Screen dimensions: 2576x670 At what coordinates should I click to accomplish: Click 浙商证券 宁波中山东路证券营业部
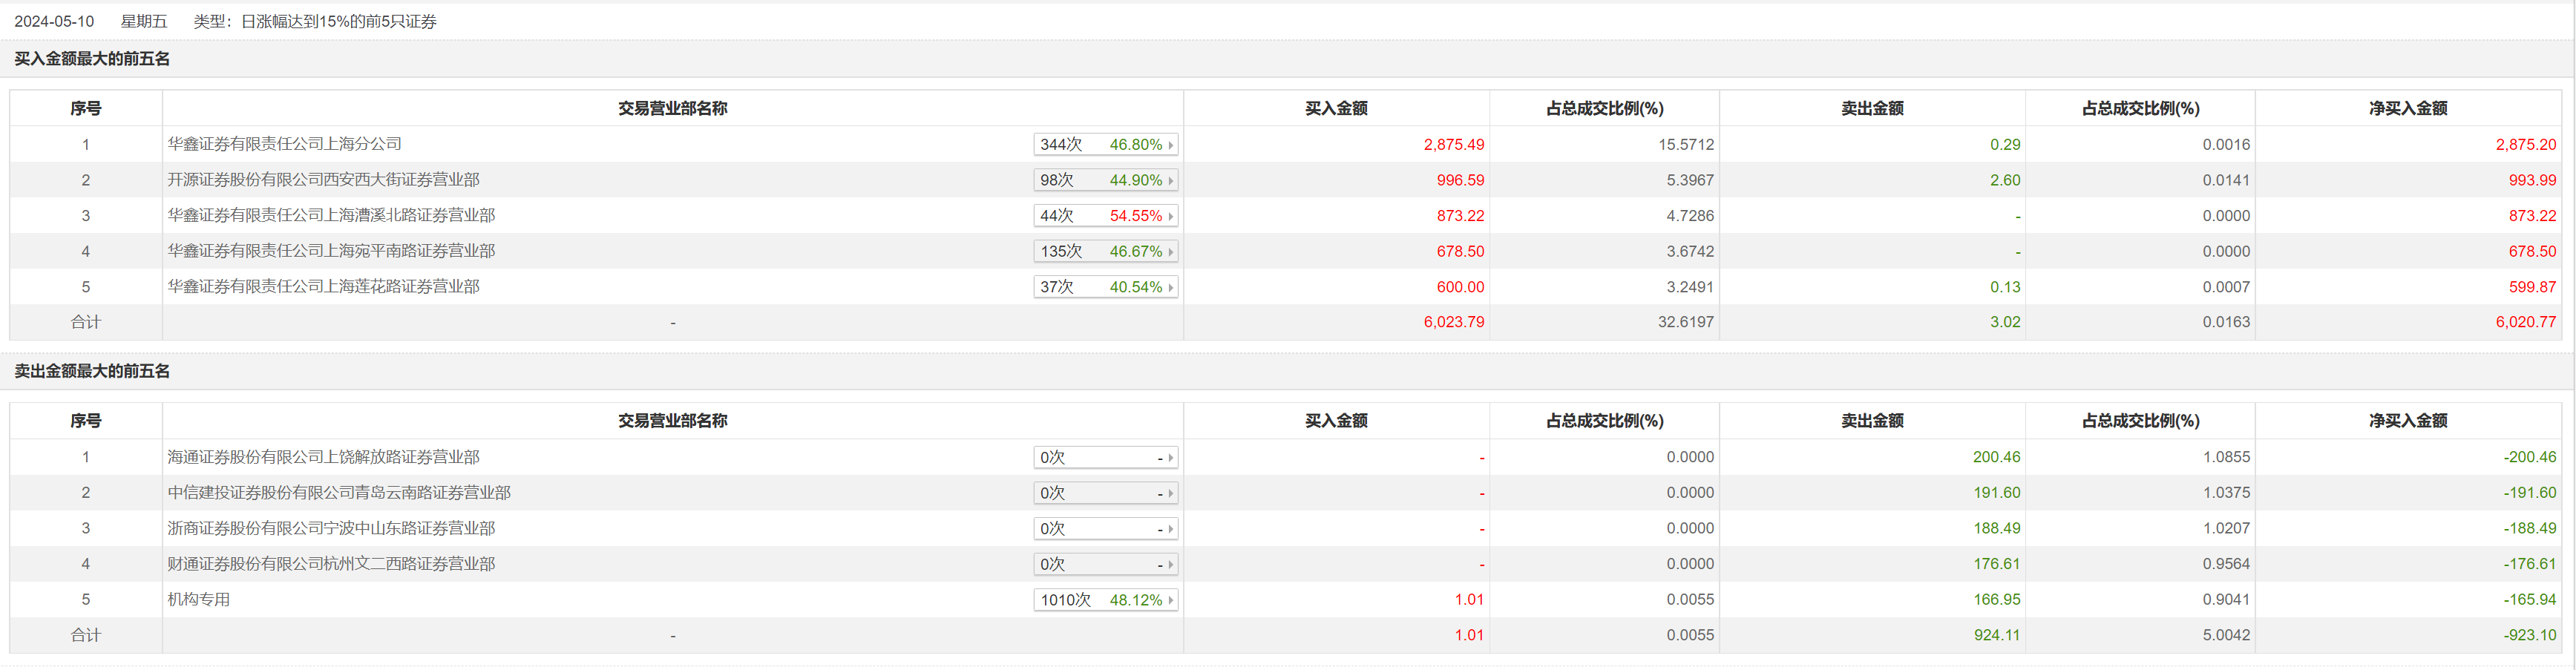(331, 528)
